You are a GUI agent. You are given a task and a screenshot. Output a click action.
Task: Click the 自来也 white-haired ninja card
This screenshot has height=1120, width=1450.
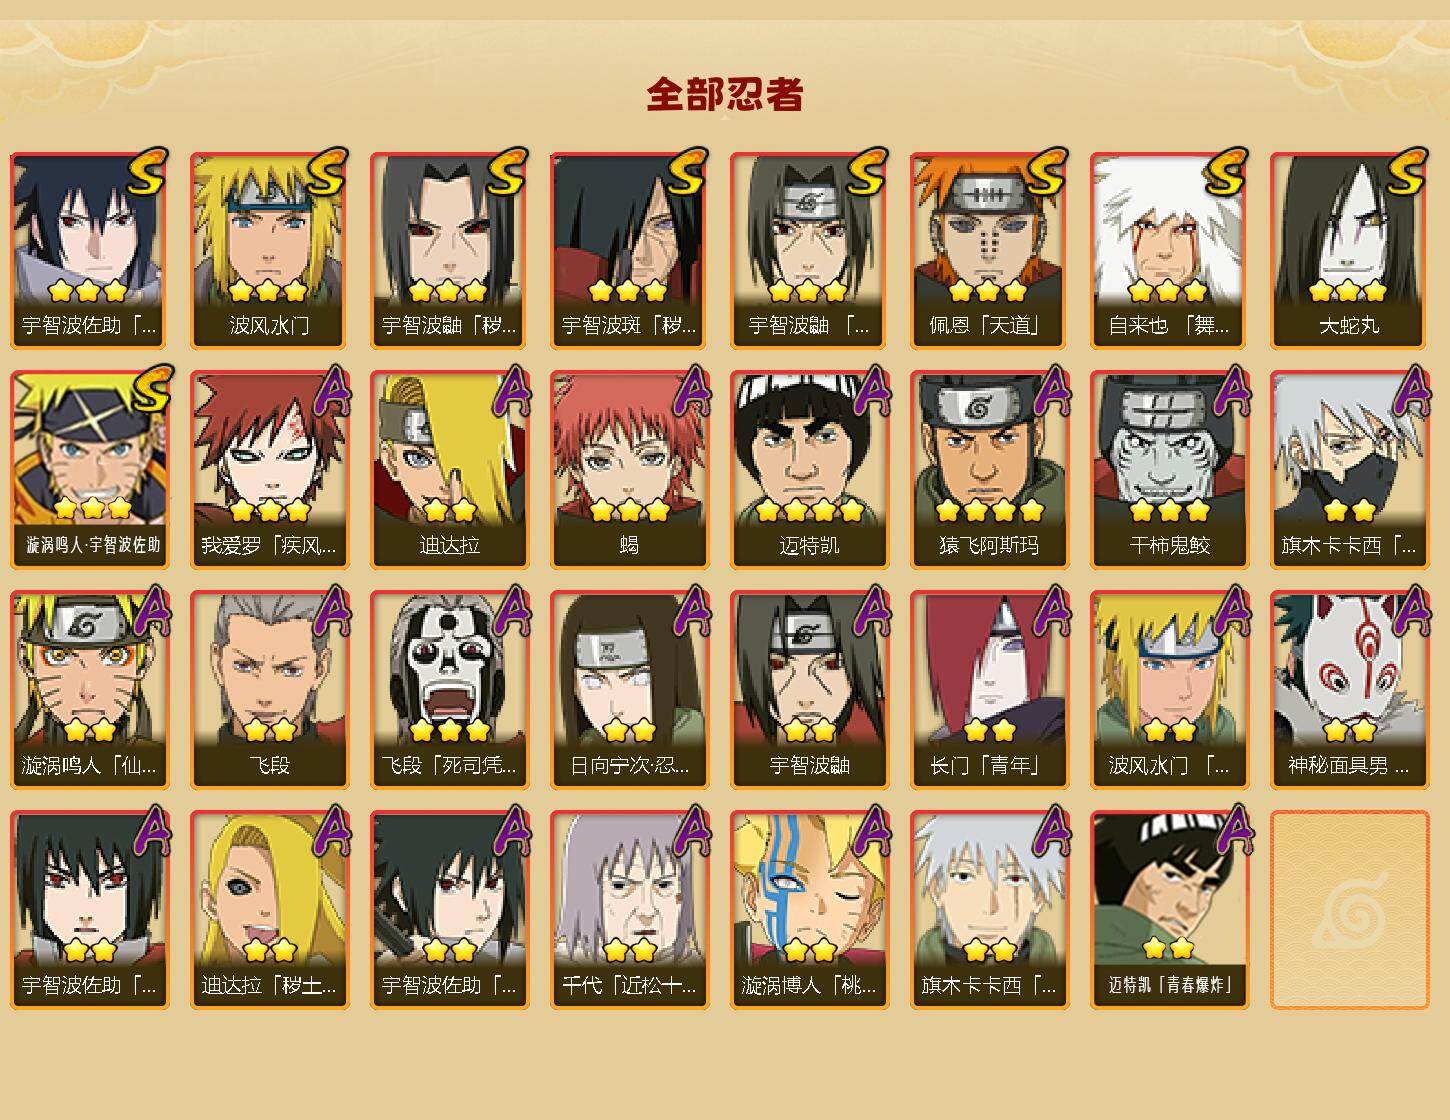click(x=1169, y=250)
